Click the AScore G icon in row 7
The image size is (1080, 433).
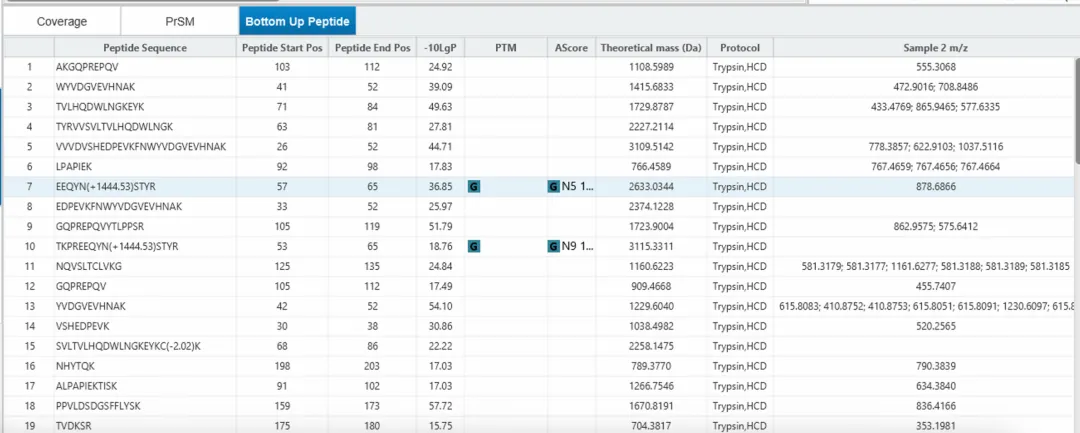coord(553,186)
